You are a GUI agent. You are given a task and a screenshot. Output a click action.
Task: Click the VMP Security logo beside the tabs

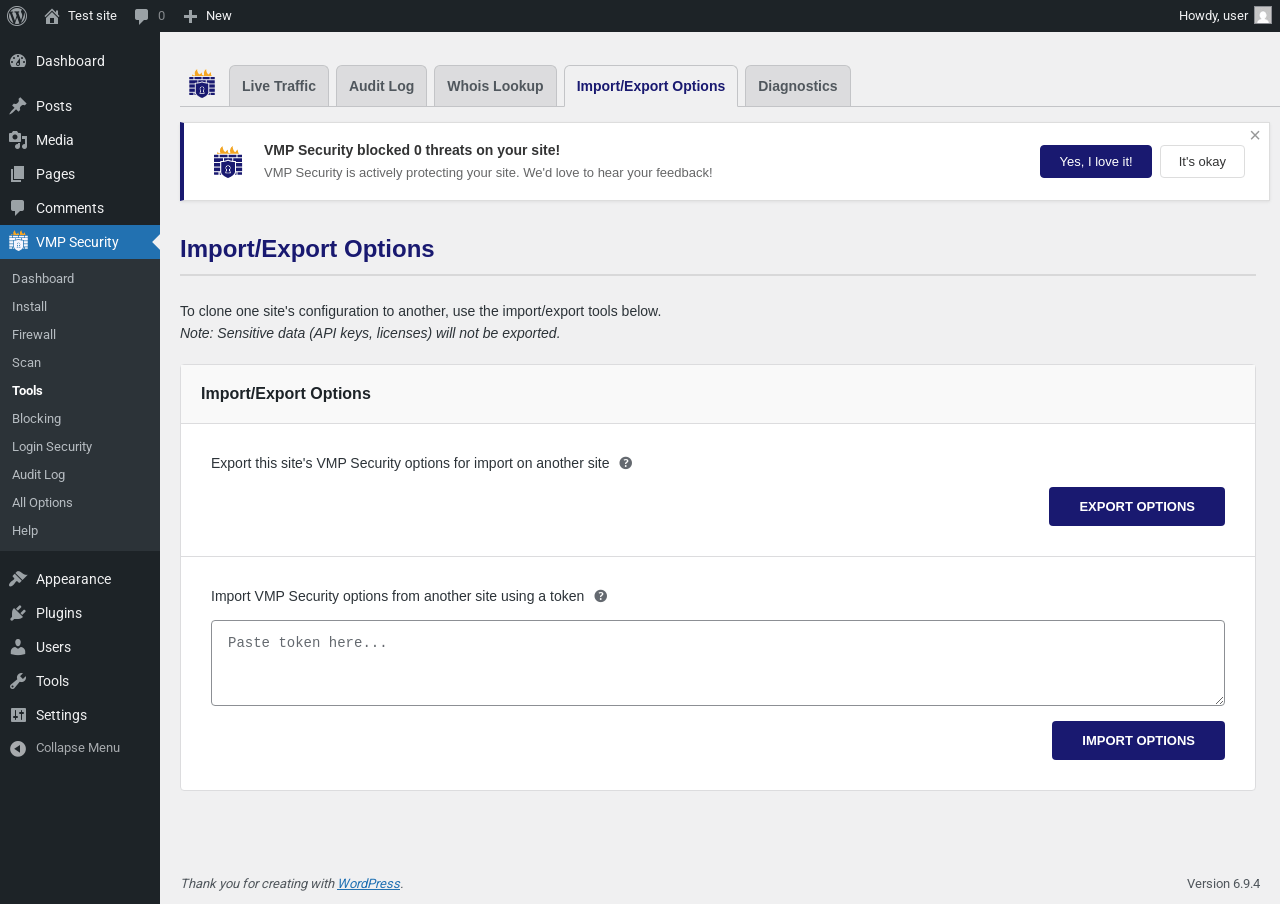point(202,84)
